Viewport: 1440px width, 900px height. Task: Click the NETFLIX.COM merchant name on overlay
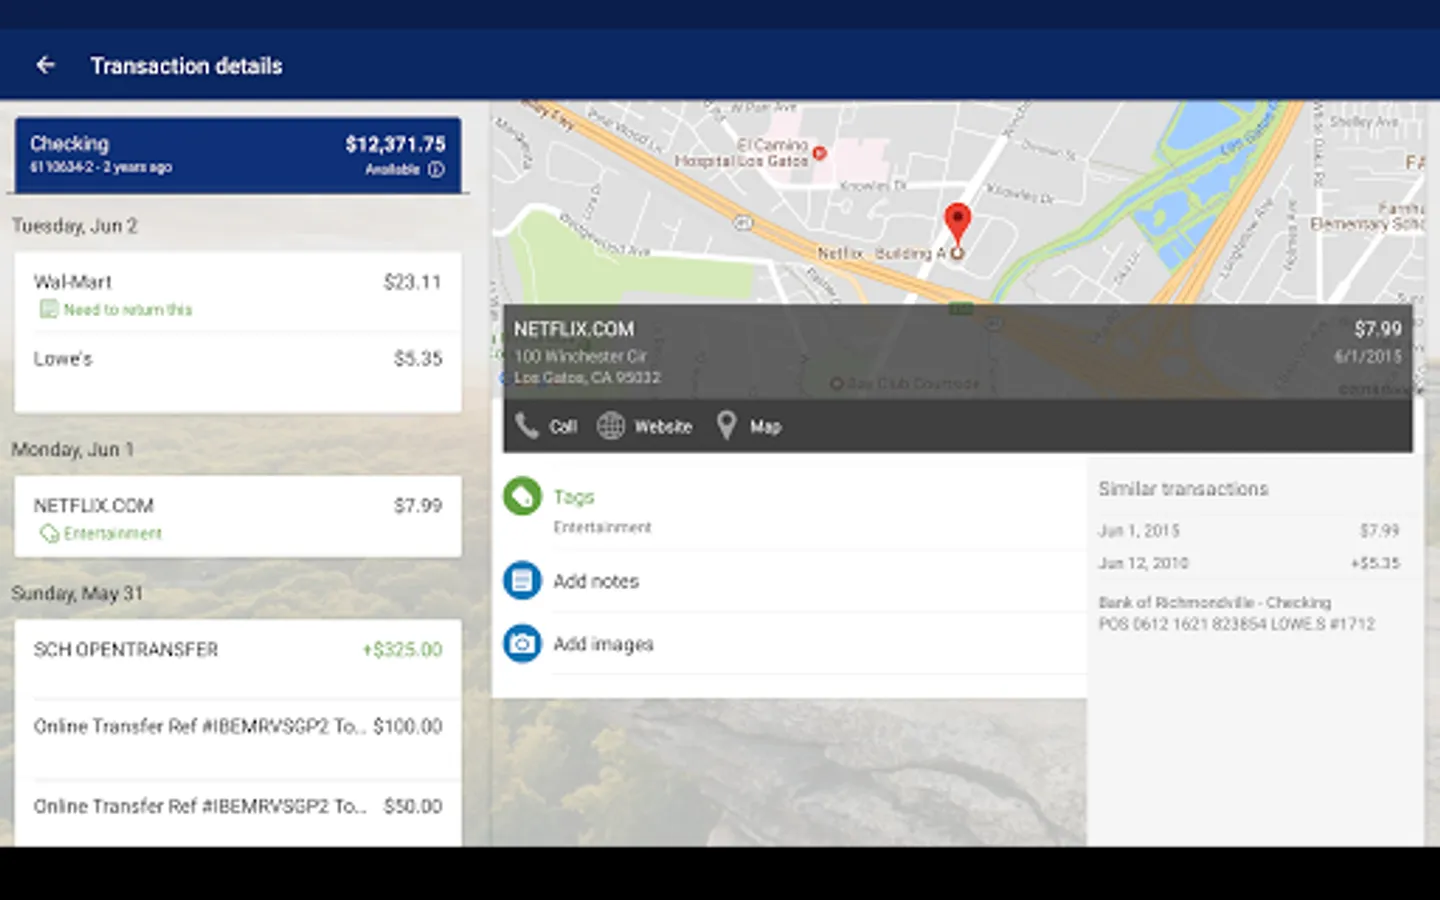pyautogui.click(x=574, y=329)
